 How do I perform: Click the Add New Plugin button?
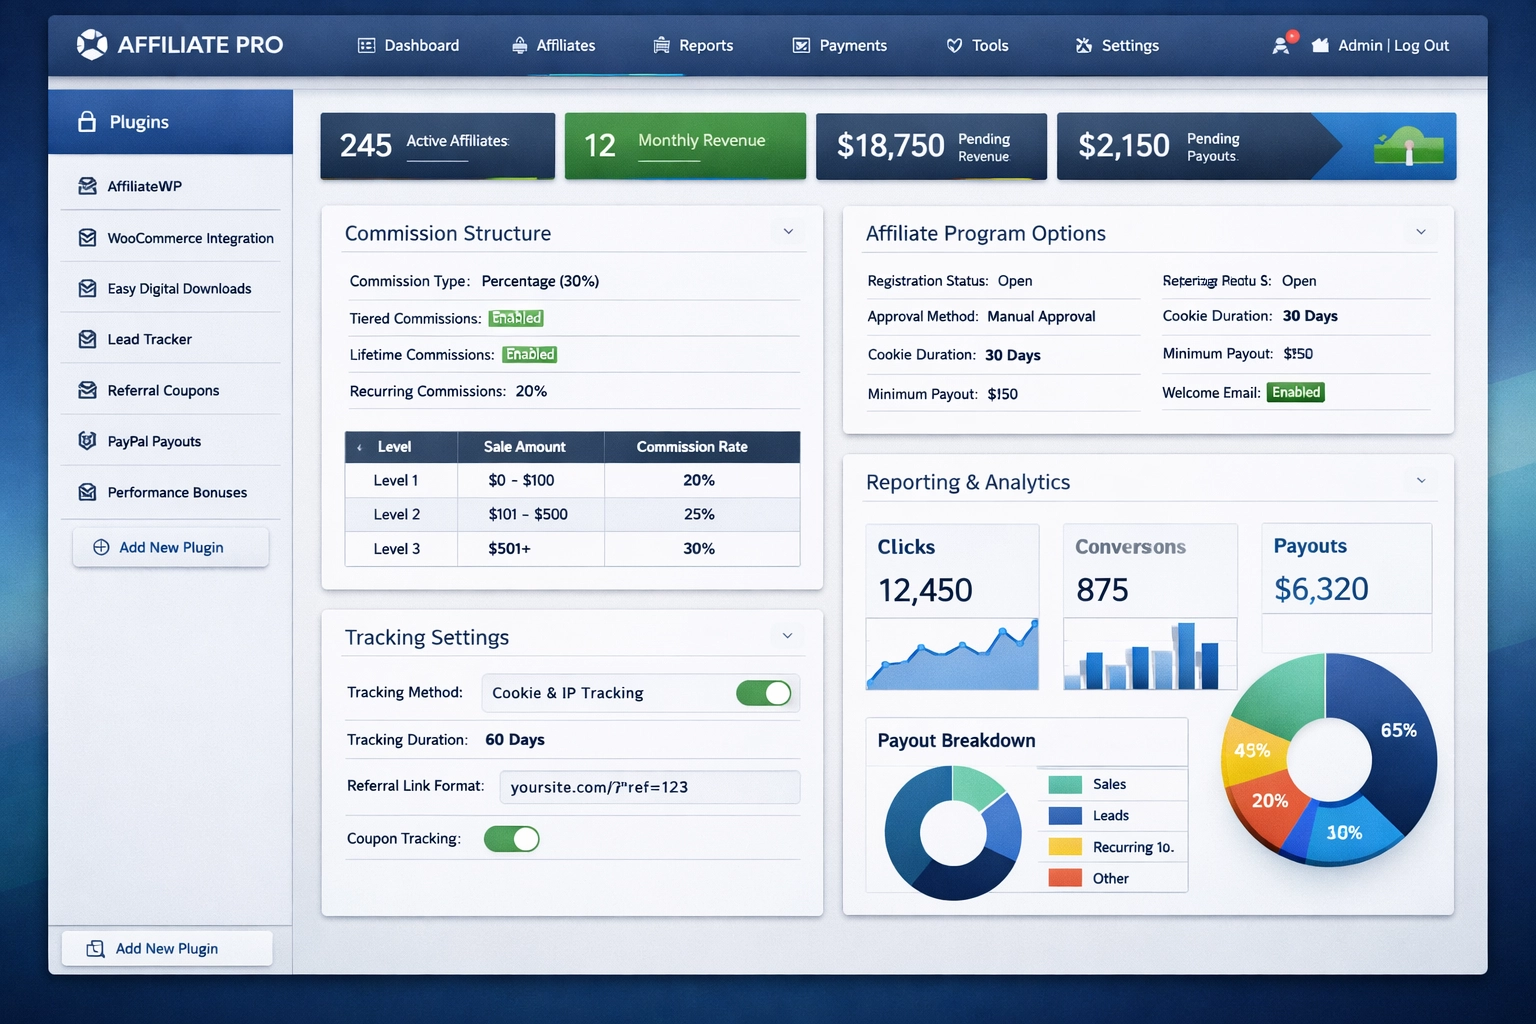click(170, 547)
